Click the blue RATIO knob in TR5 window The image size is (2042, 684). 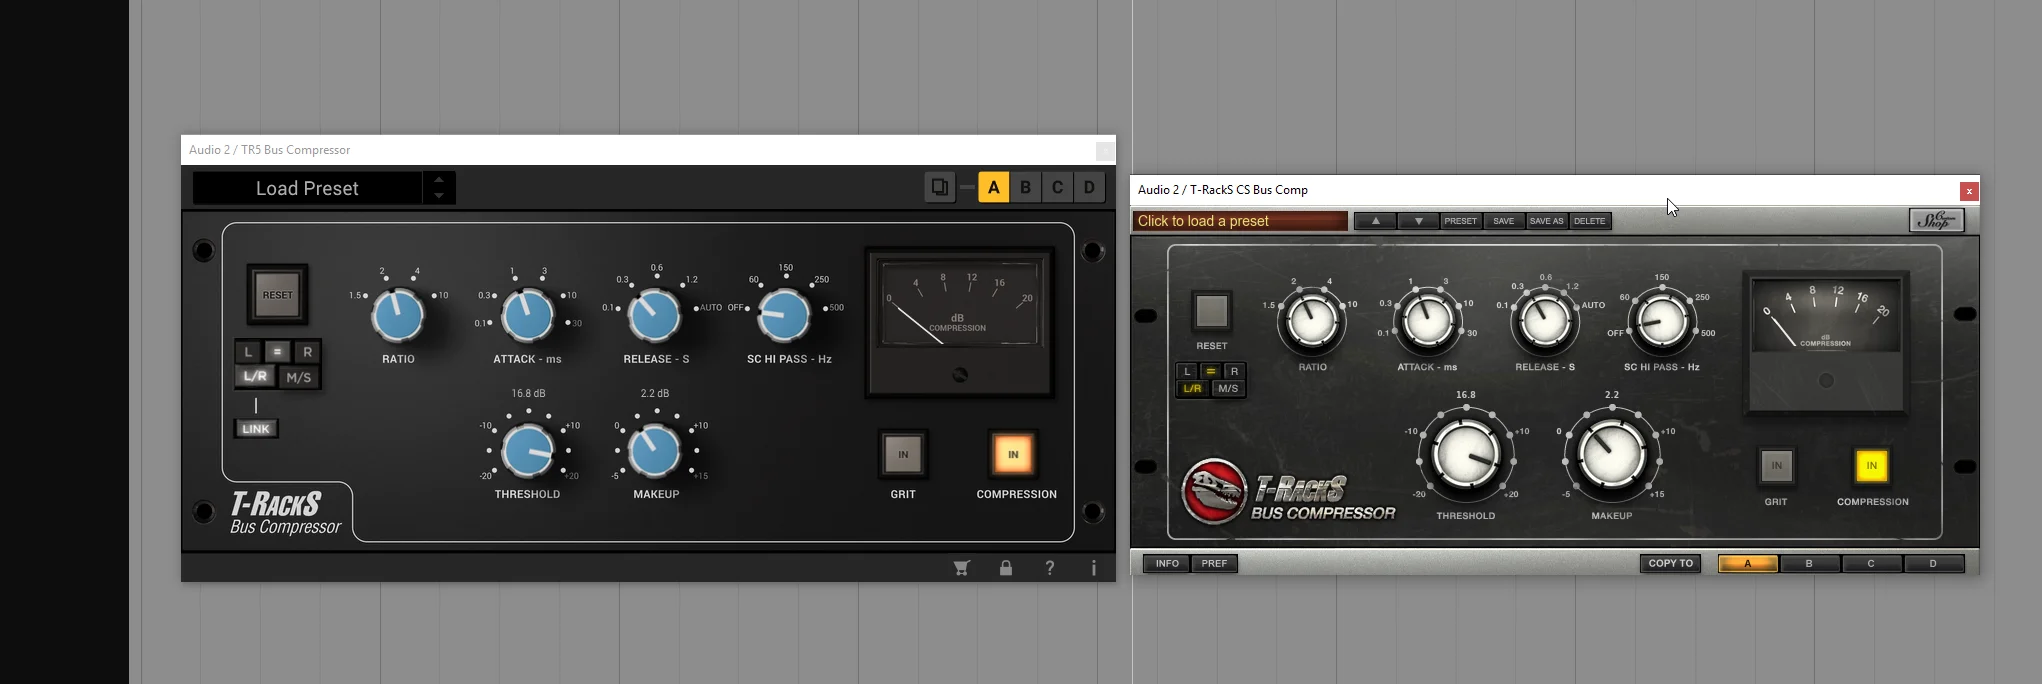click(398, 315)
